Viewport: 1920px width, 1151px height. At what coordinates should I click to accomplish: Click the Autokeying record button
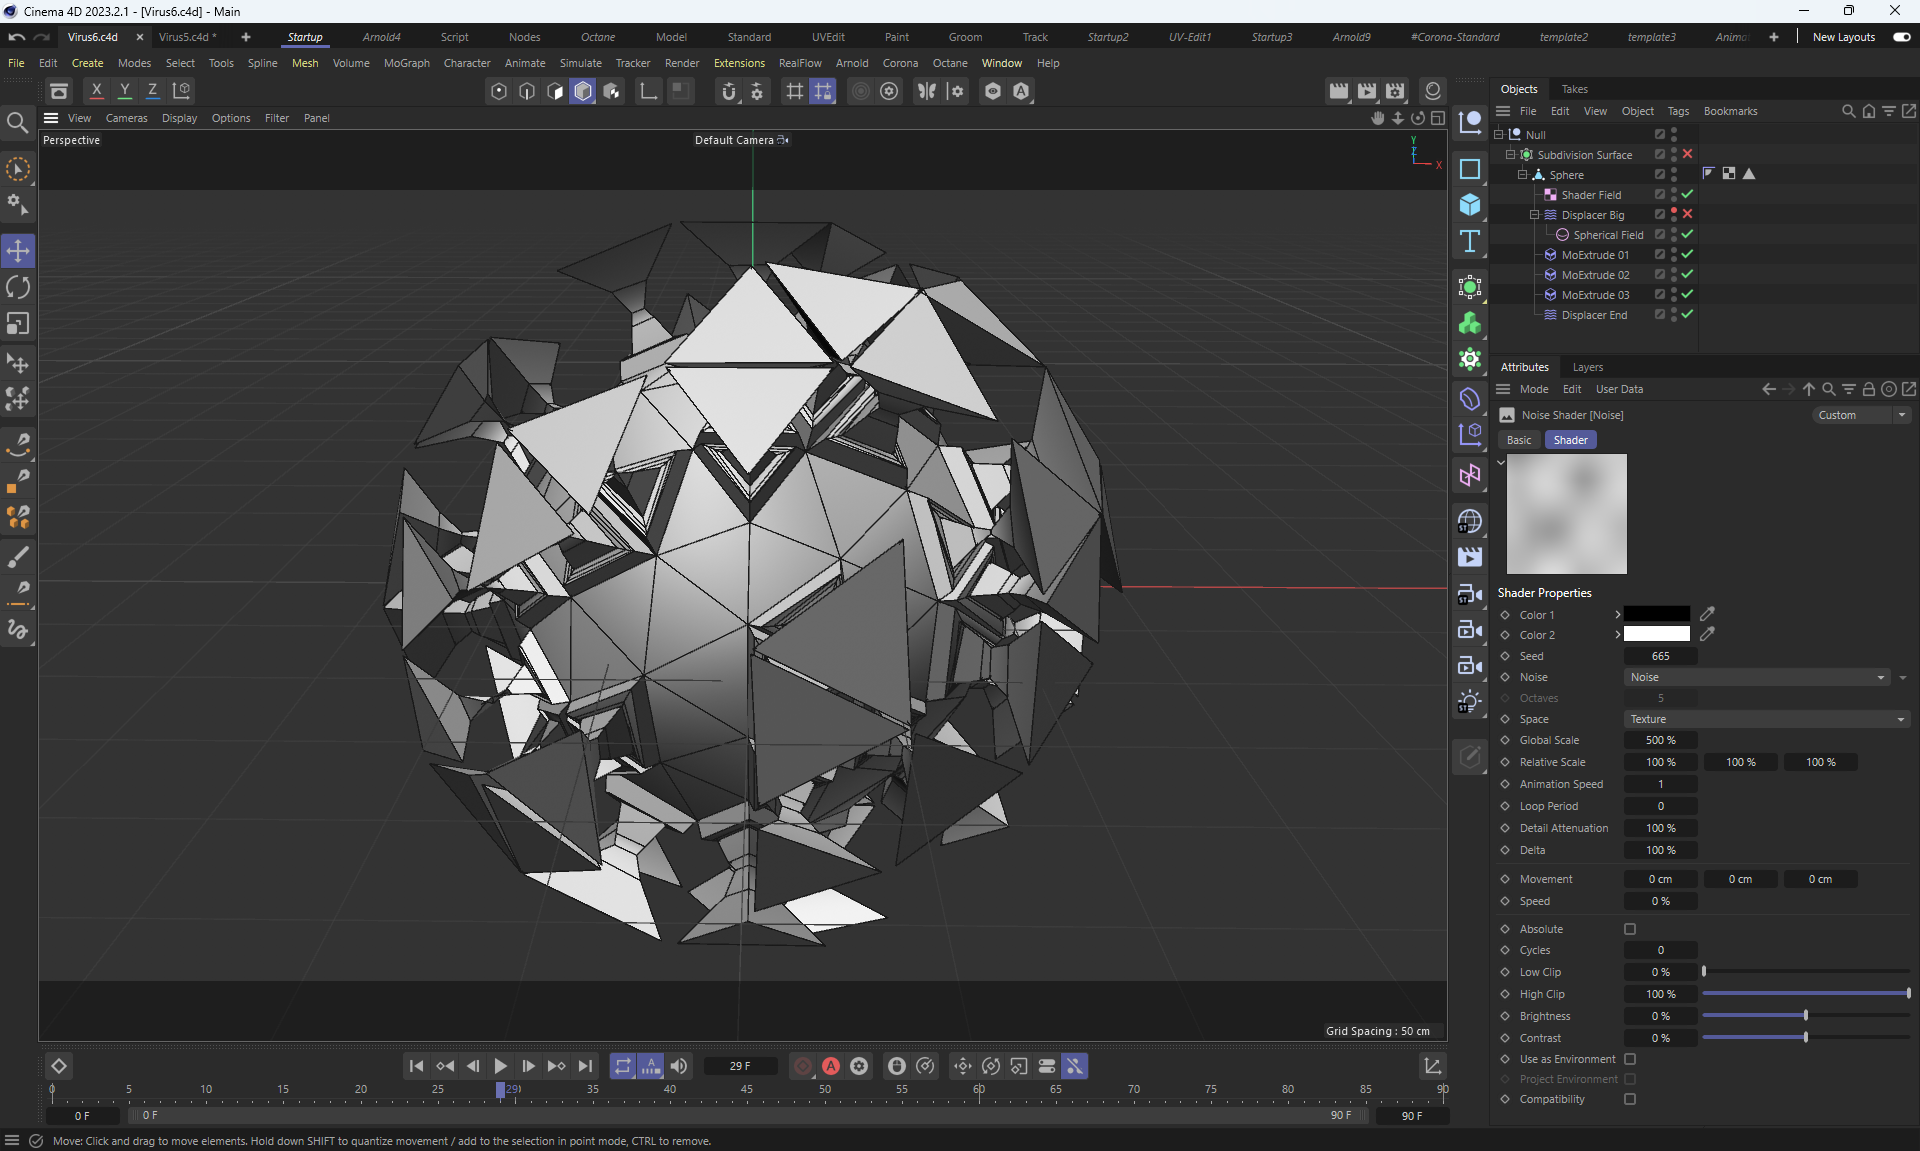click(x=830, y=1066)
